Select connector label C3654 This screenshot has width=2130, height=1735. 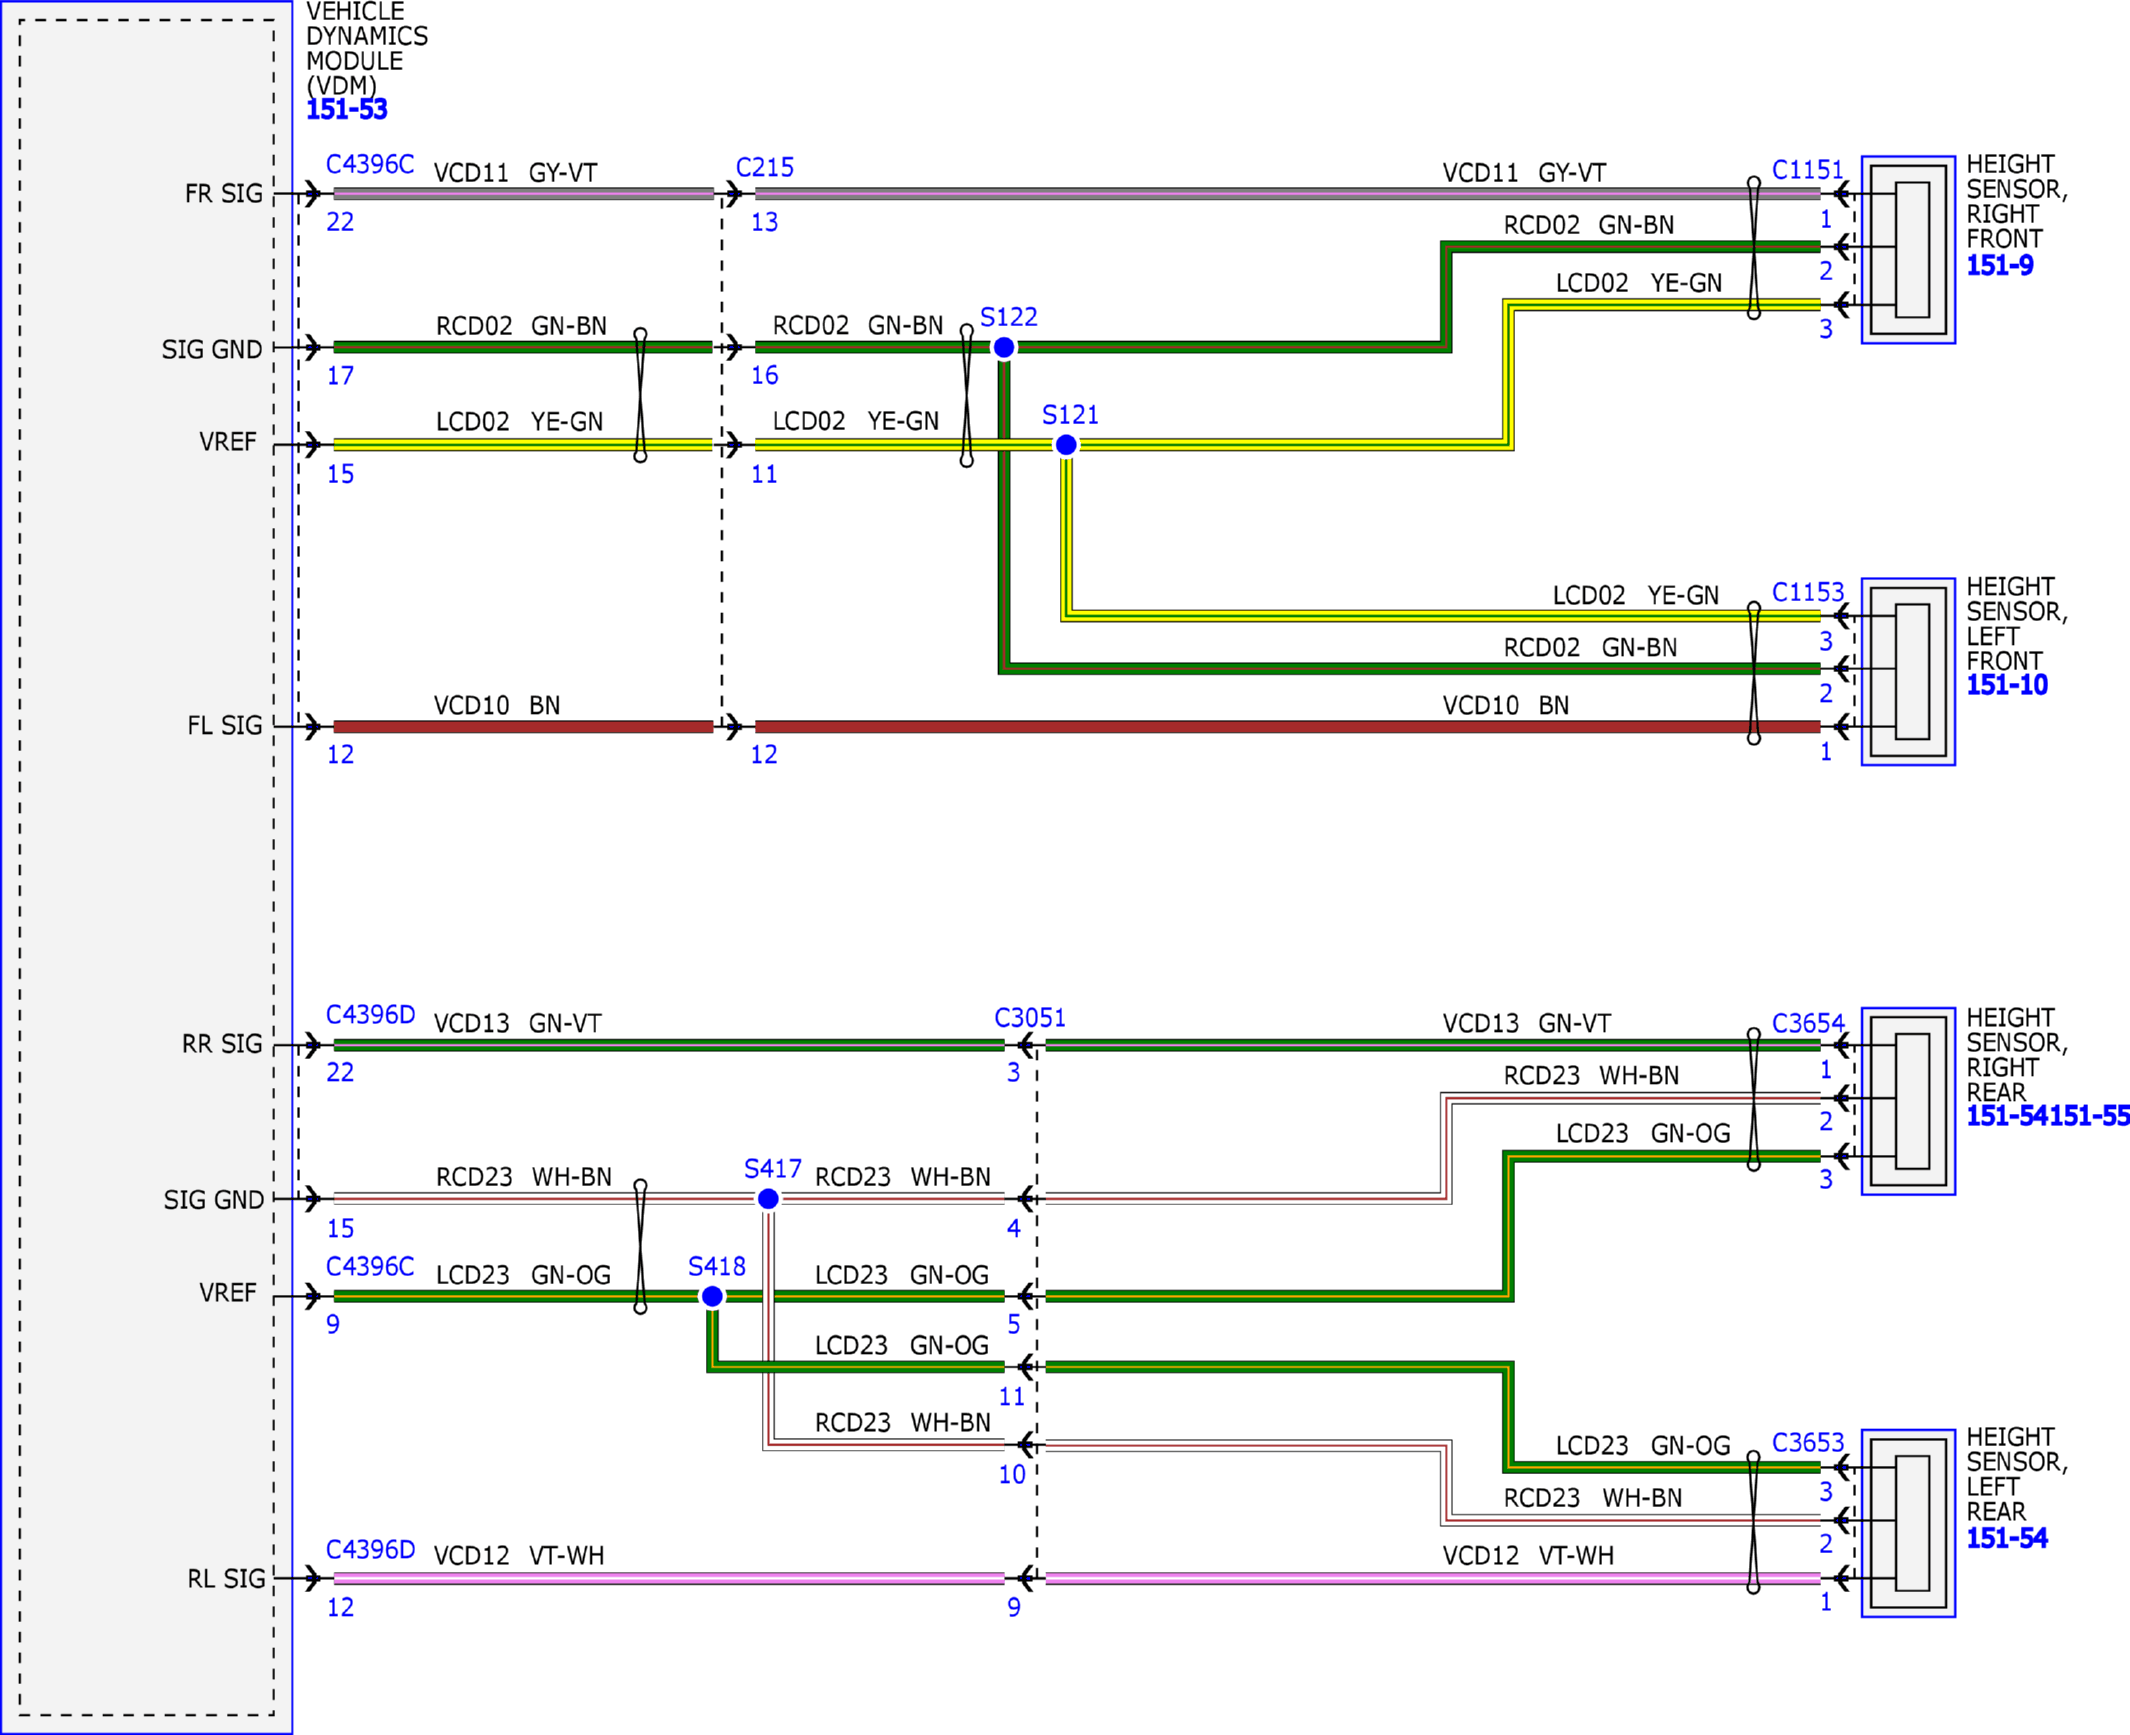click(x=1808, y=1024)
